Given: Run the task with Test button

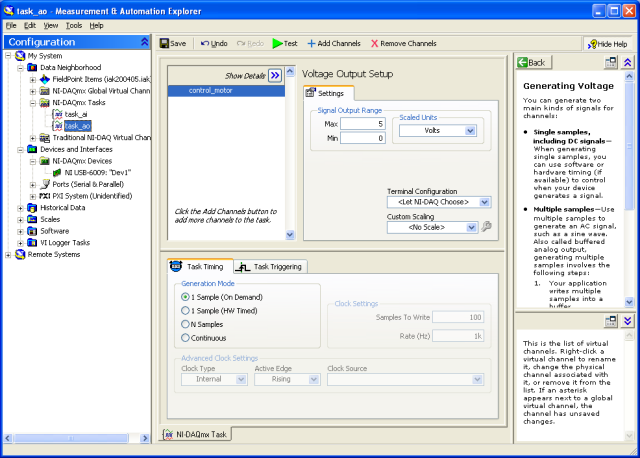Looking at the screenshot, I should (x=285, y=43).
